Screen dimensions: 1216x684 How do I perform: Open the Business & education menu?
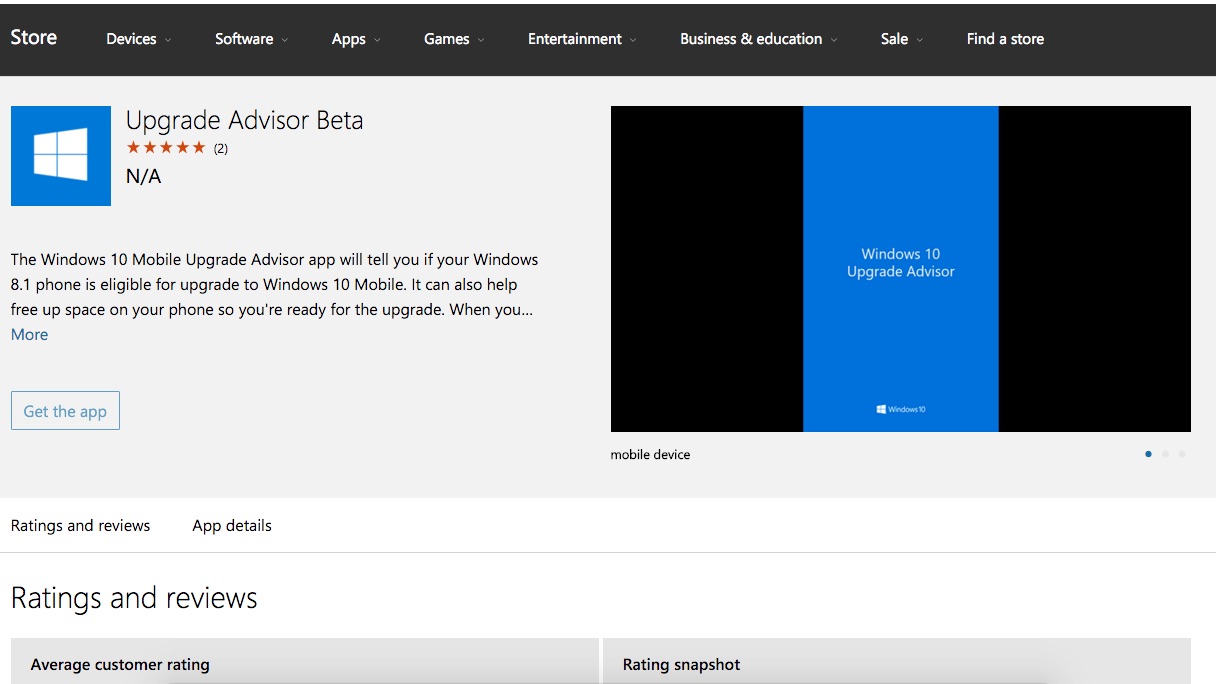point(758,39)
